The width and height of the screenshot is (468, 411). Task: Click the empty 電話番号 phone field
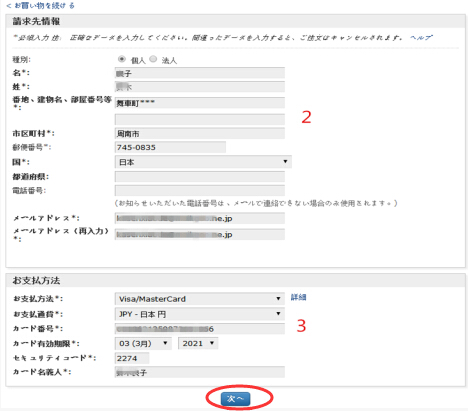click(200, 191)
